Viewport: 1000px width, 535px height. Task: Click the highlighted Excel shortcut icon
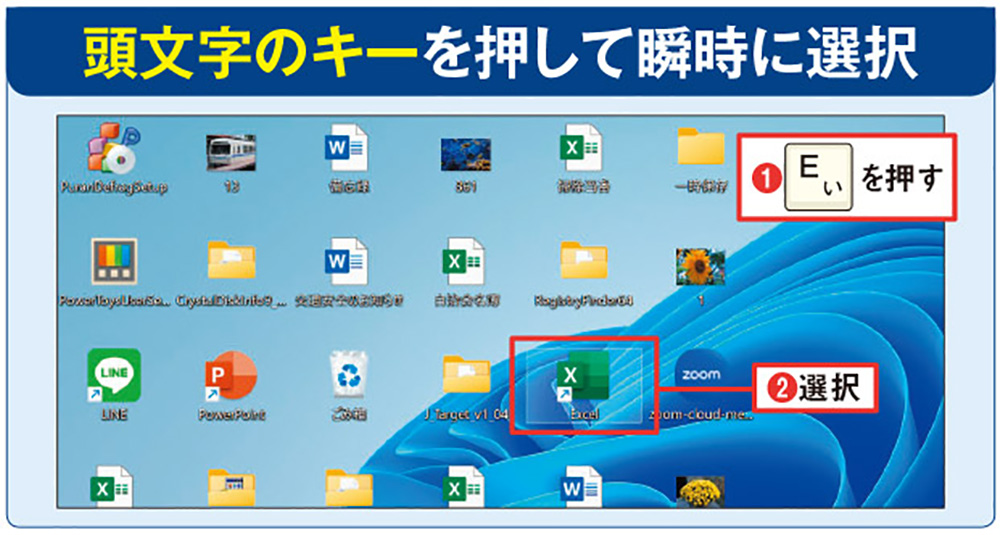(582, 376)
